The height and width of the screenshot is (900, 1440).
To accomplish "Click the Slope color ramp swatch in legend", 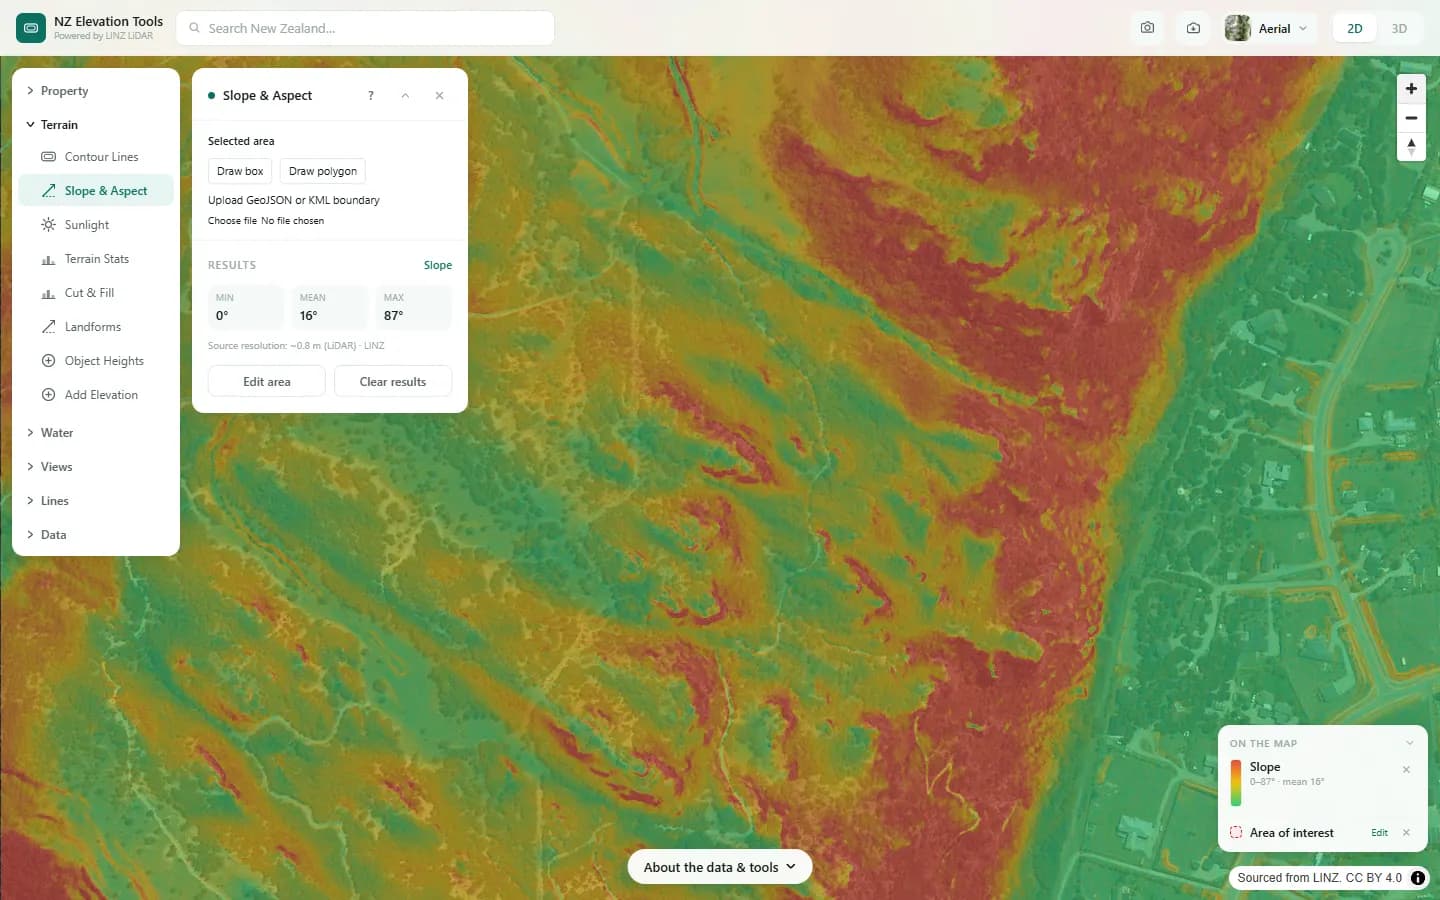I will 1236,783.
